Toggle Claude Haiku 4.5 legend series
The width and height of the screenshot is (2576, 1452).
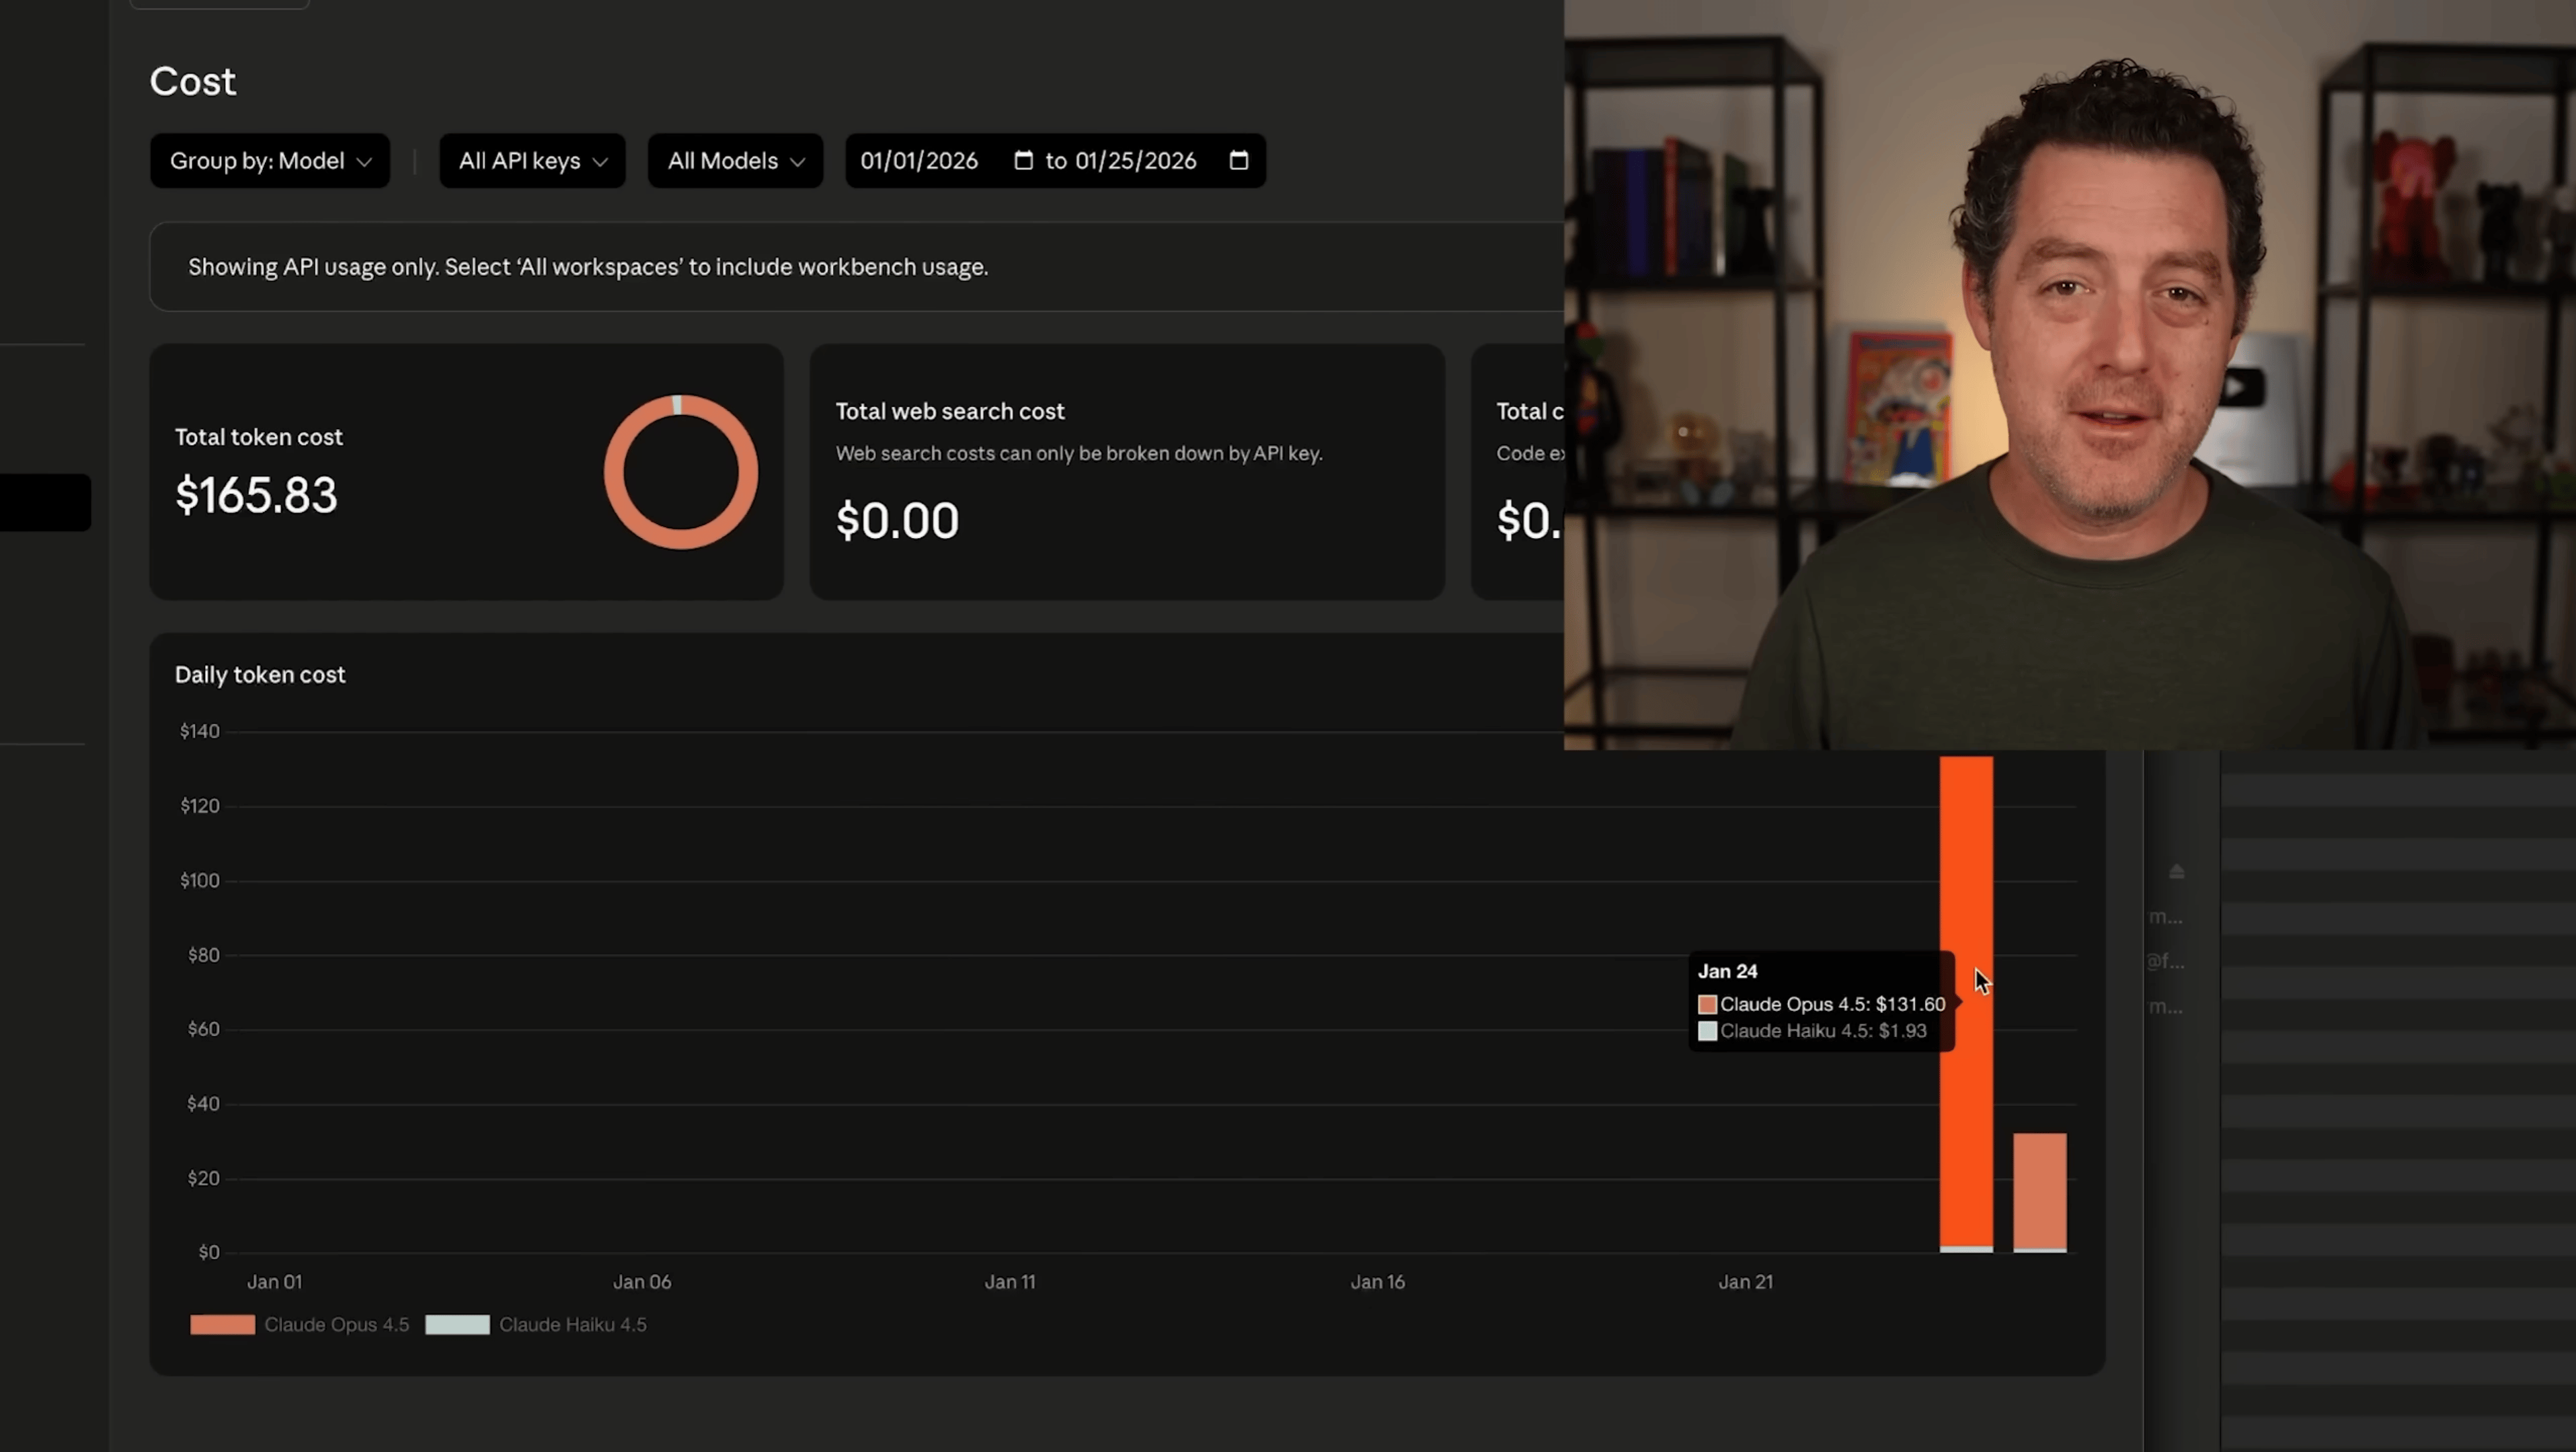pyautogui.click(x=572, y=1325)
